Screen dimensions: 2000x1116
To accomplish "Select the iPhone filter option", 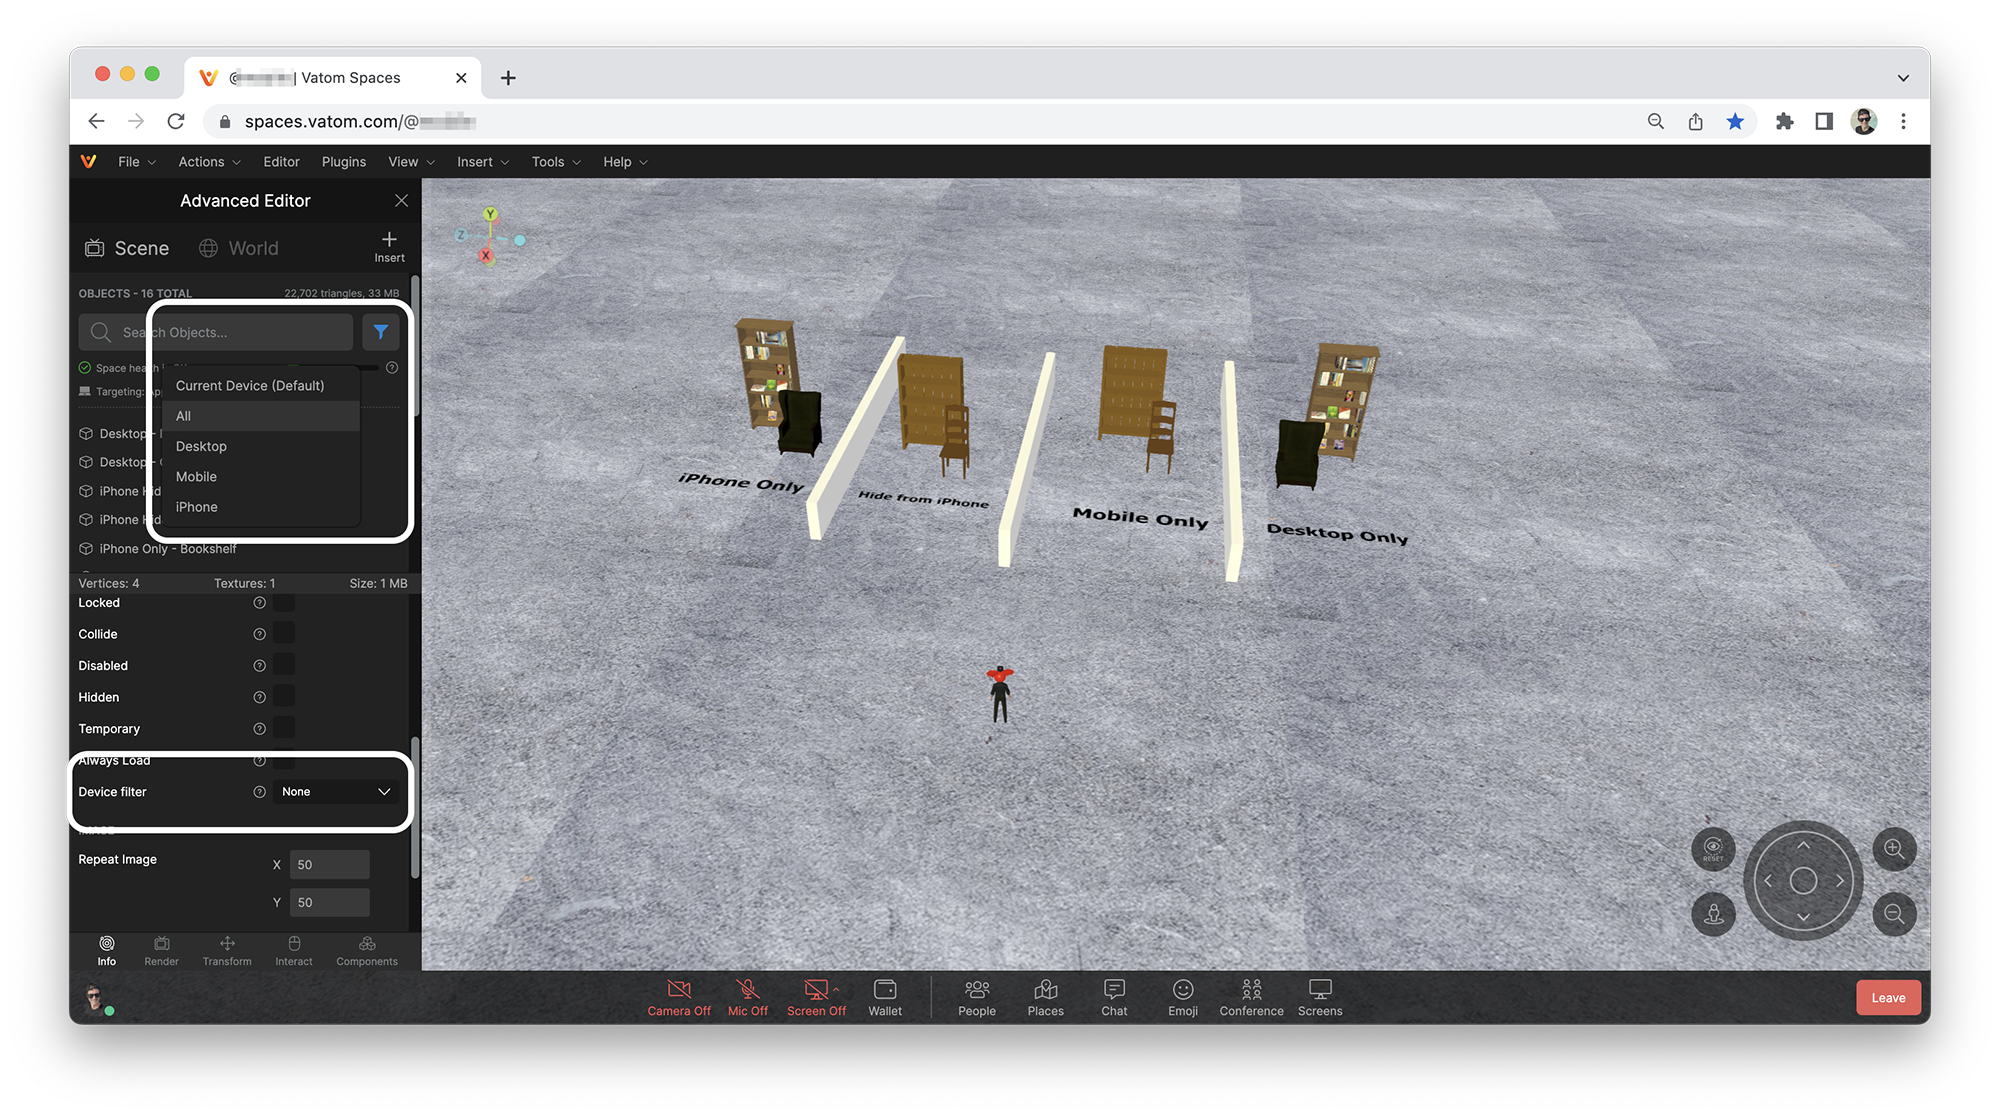I will (x=261, y=507).
